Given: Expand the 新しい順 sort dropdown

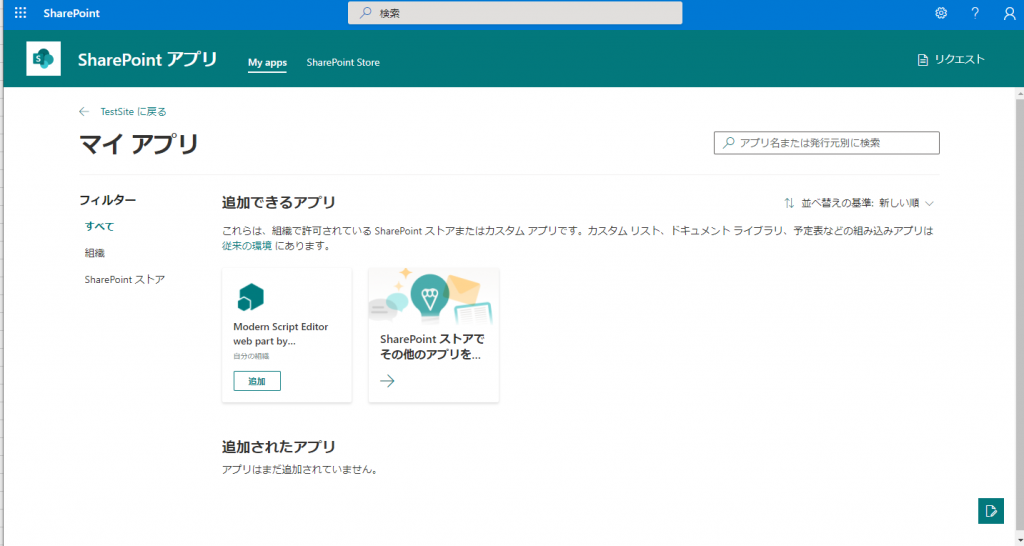Looking at the screenshot, I should pyautogui.click(x=906, y=203).
